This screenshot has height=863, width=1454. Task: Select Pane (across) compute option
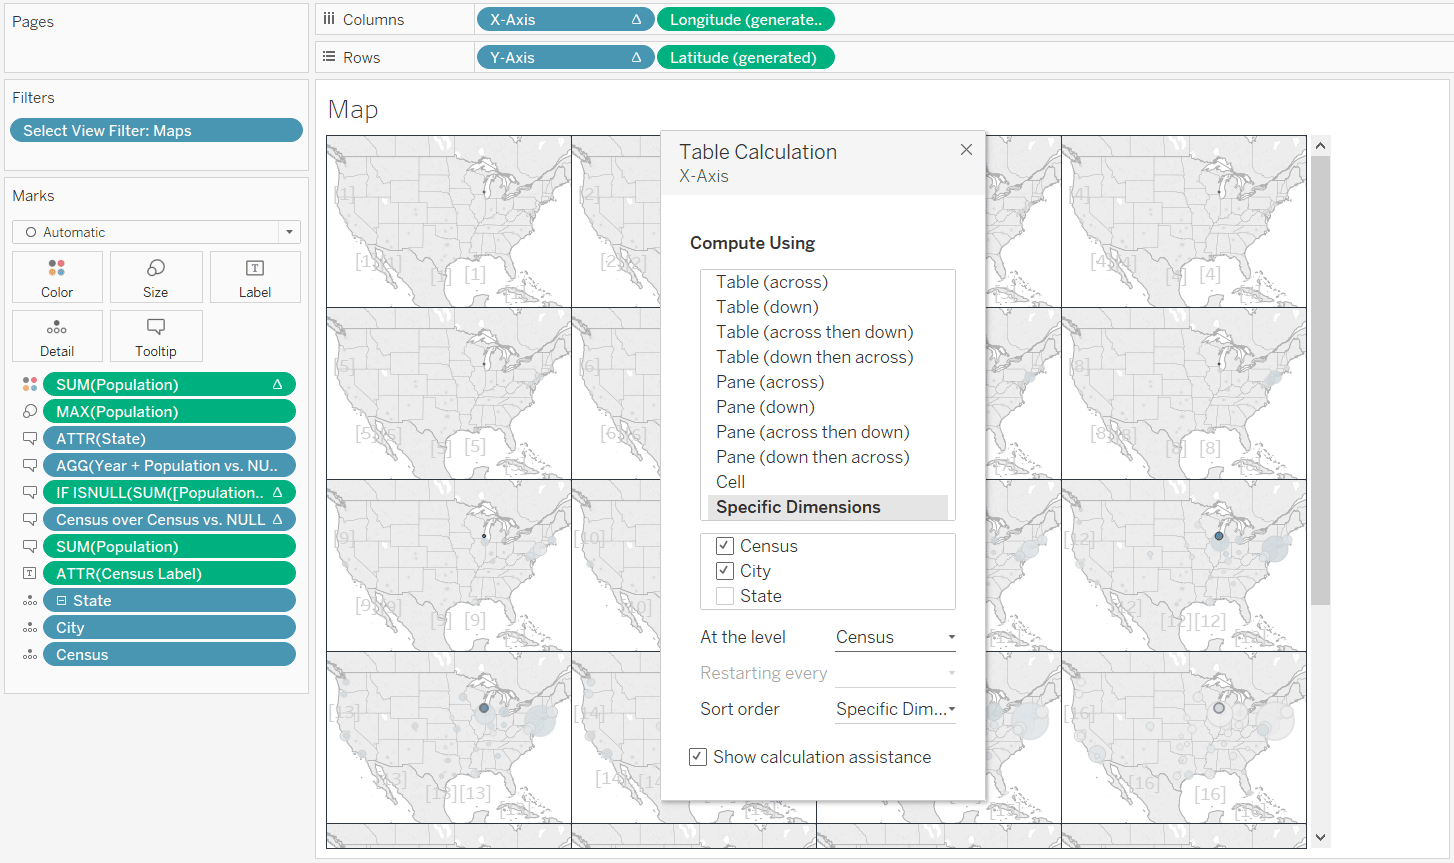[768, 381]
